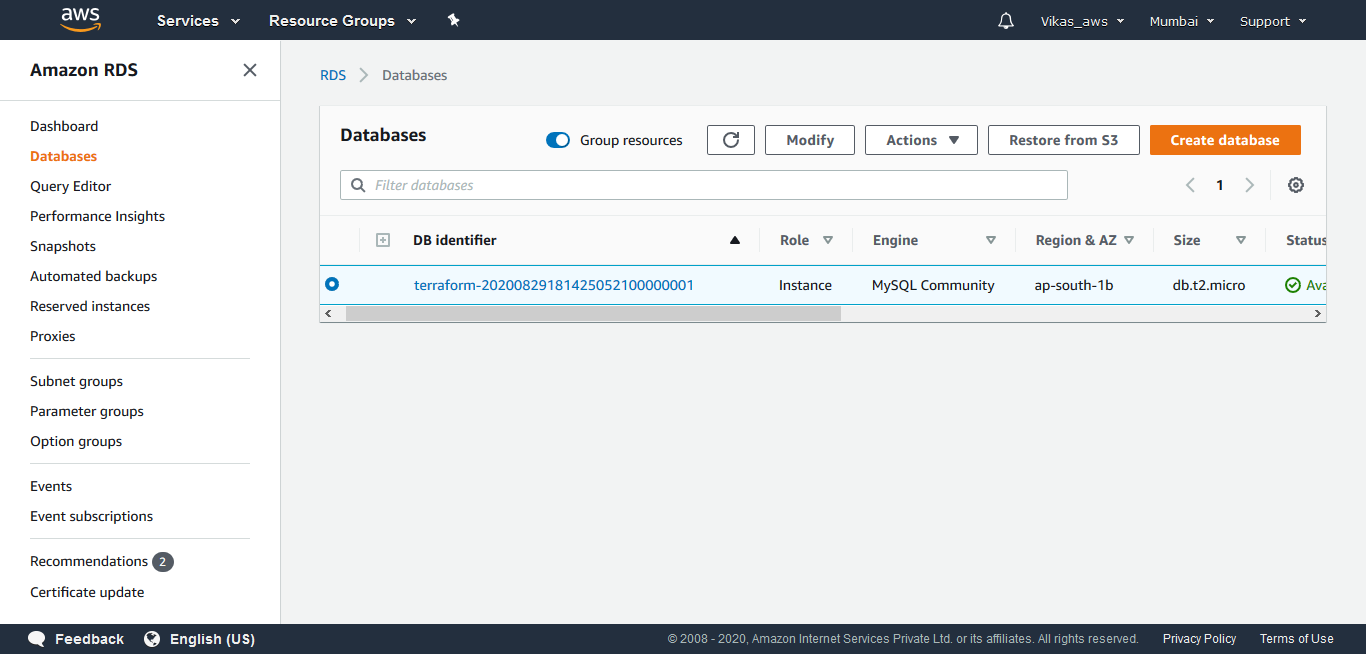1366x654 pixels.
Task: Sort by Role column arrow
Action: click(828, 240)
